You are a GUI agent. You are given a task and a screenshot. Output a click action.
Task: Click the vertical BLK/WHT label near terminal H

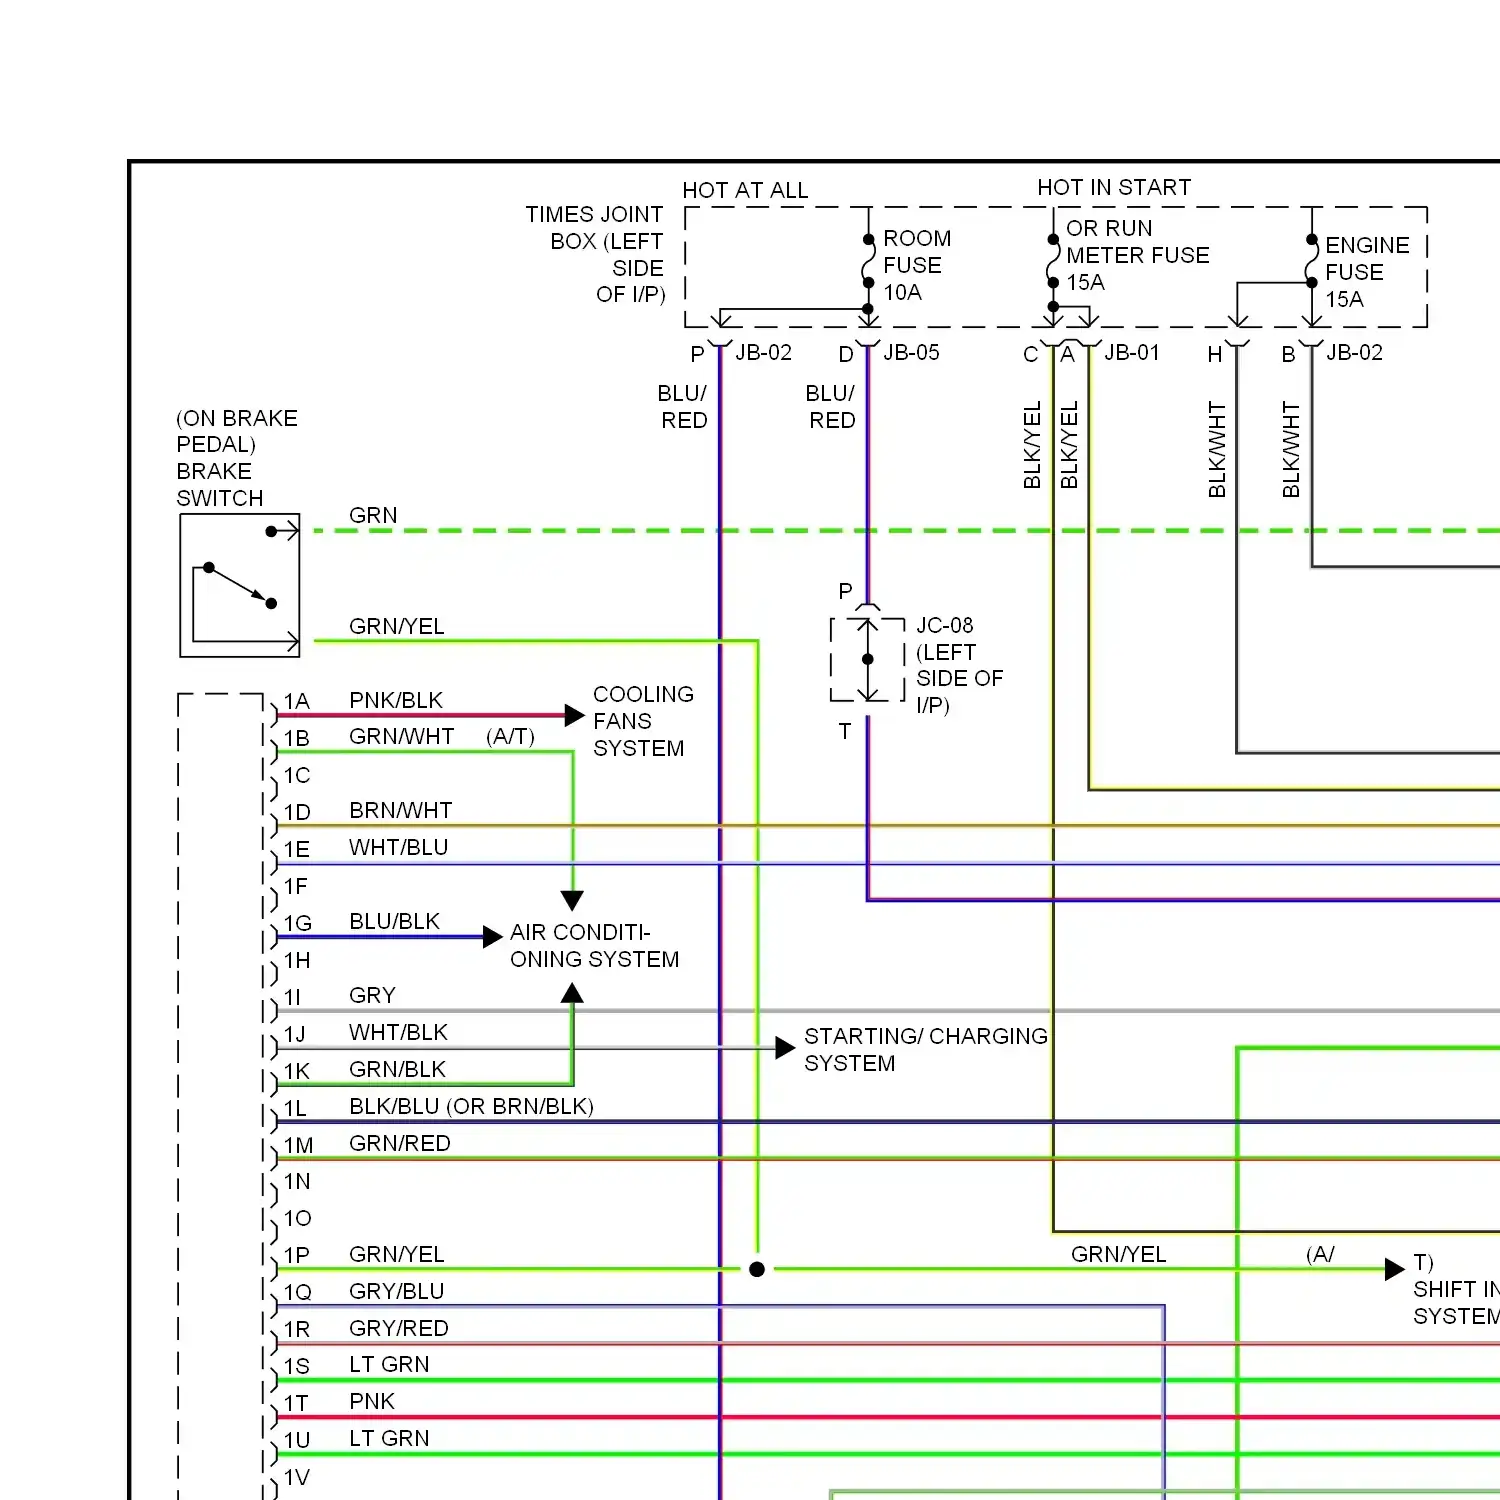(x=1217, y=450)
